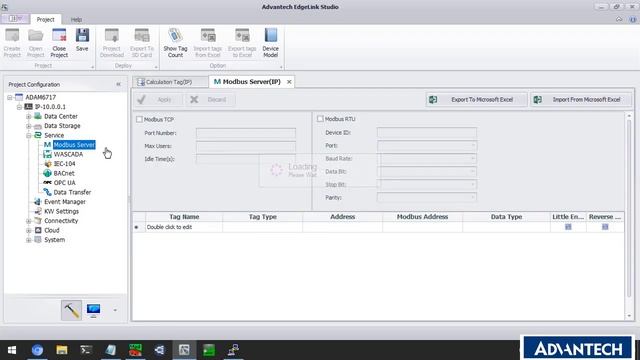Enable the Modbus TCP checkbox

pos(140,119)
